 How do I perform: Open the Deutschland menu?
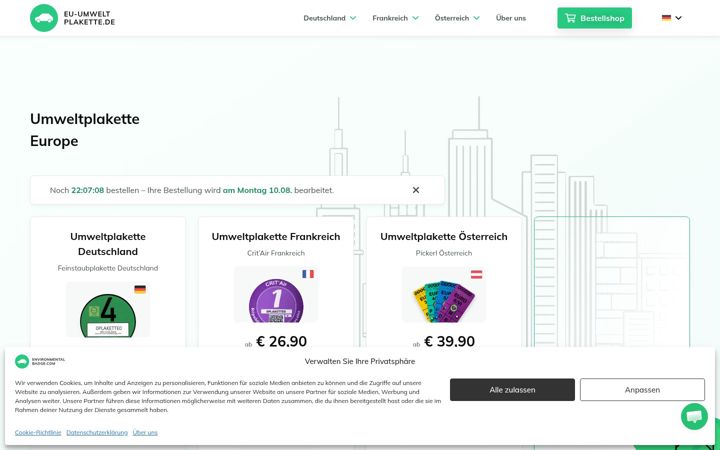(x=324, y=18)
